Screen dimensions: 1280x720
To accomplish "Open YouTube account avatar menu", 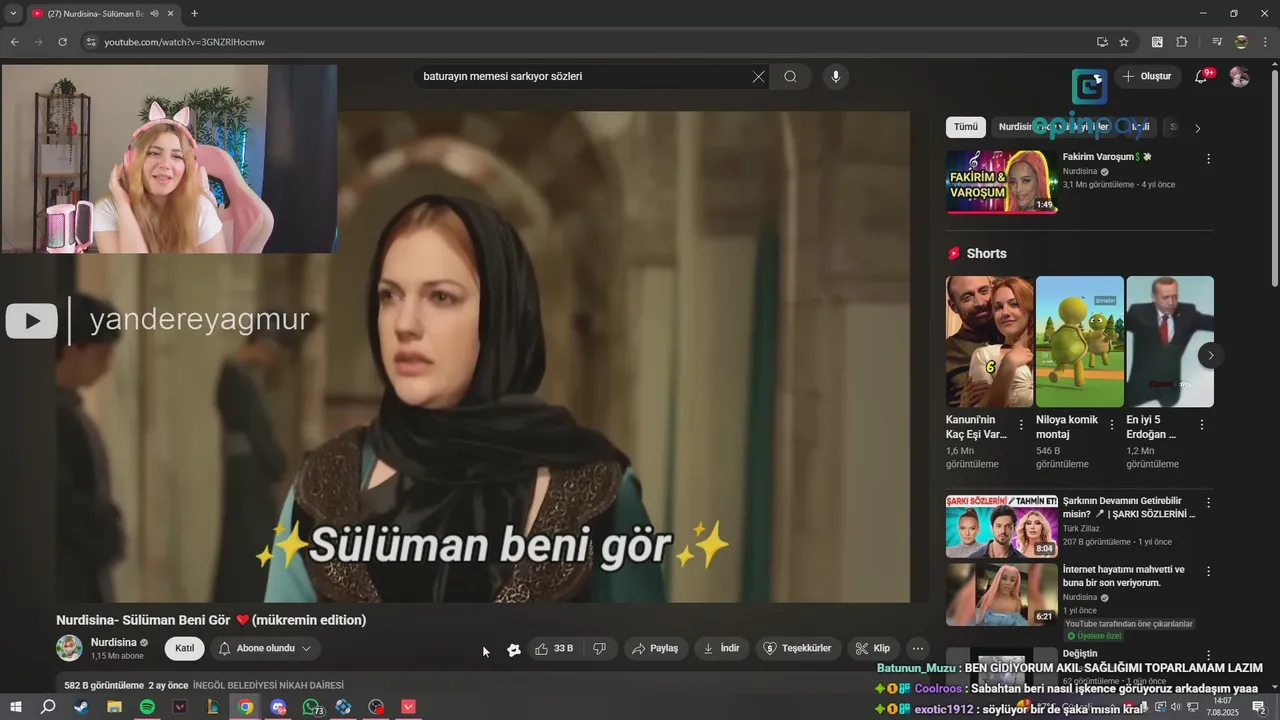I will 1239,77.
